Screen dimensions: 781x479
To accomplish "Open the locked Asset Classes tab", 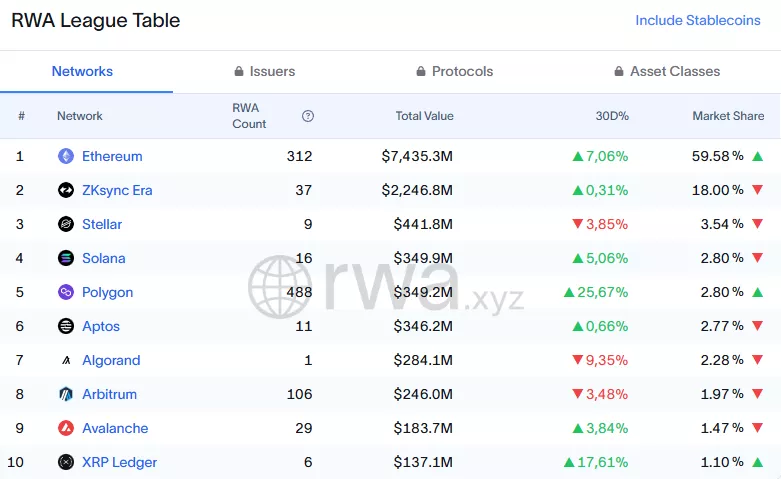I will click(666, 72).
